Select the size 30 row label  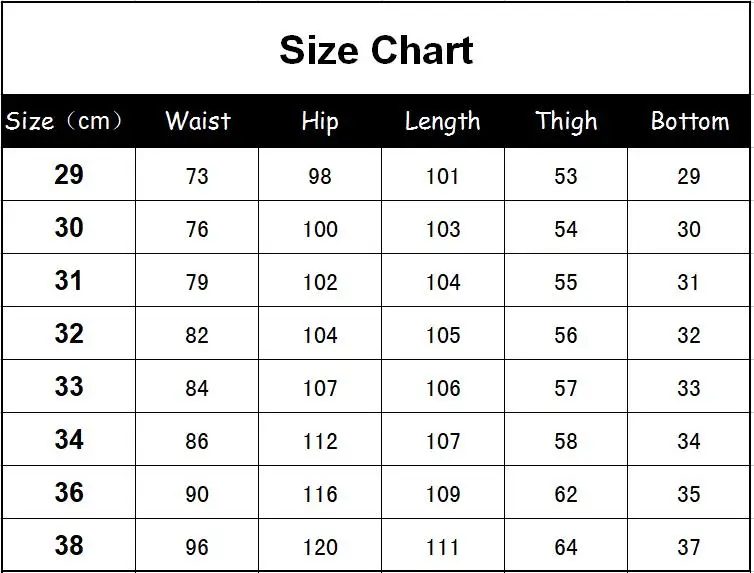pyautogui.click(x=69, y=227)
